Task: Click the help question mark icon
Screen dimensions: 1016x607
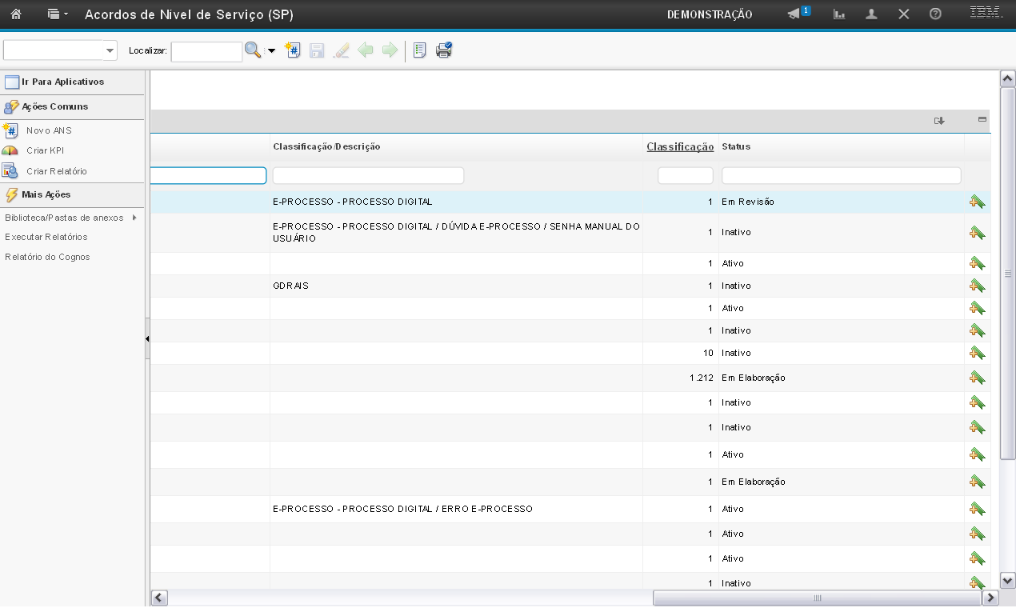Action: pyautogui.click(x=933, y=15)
